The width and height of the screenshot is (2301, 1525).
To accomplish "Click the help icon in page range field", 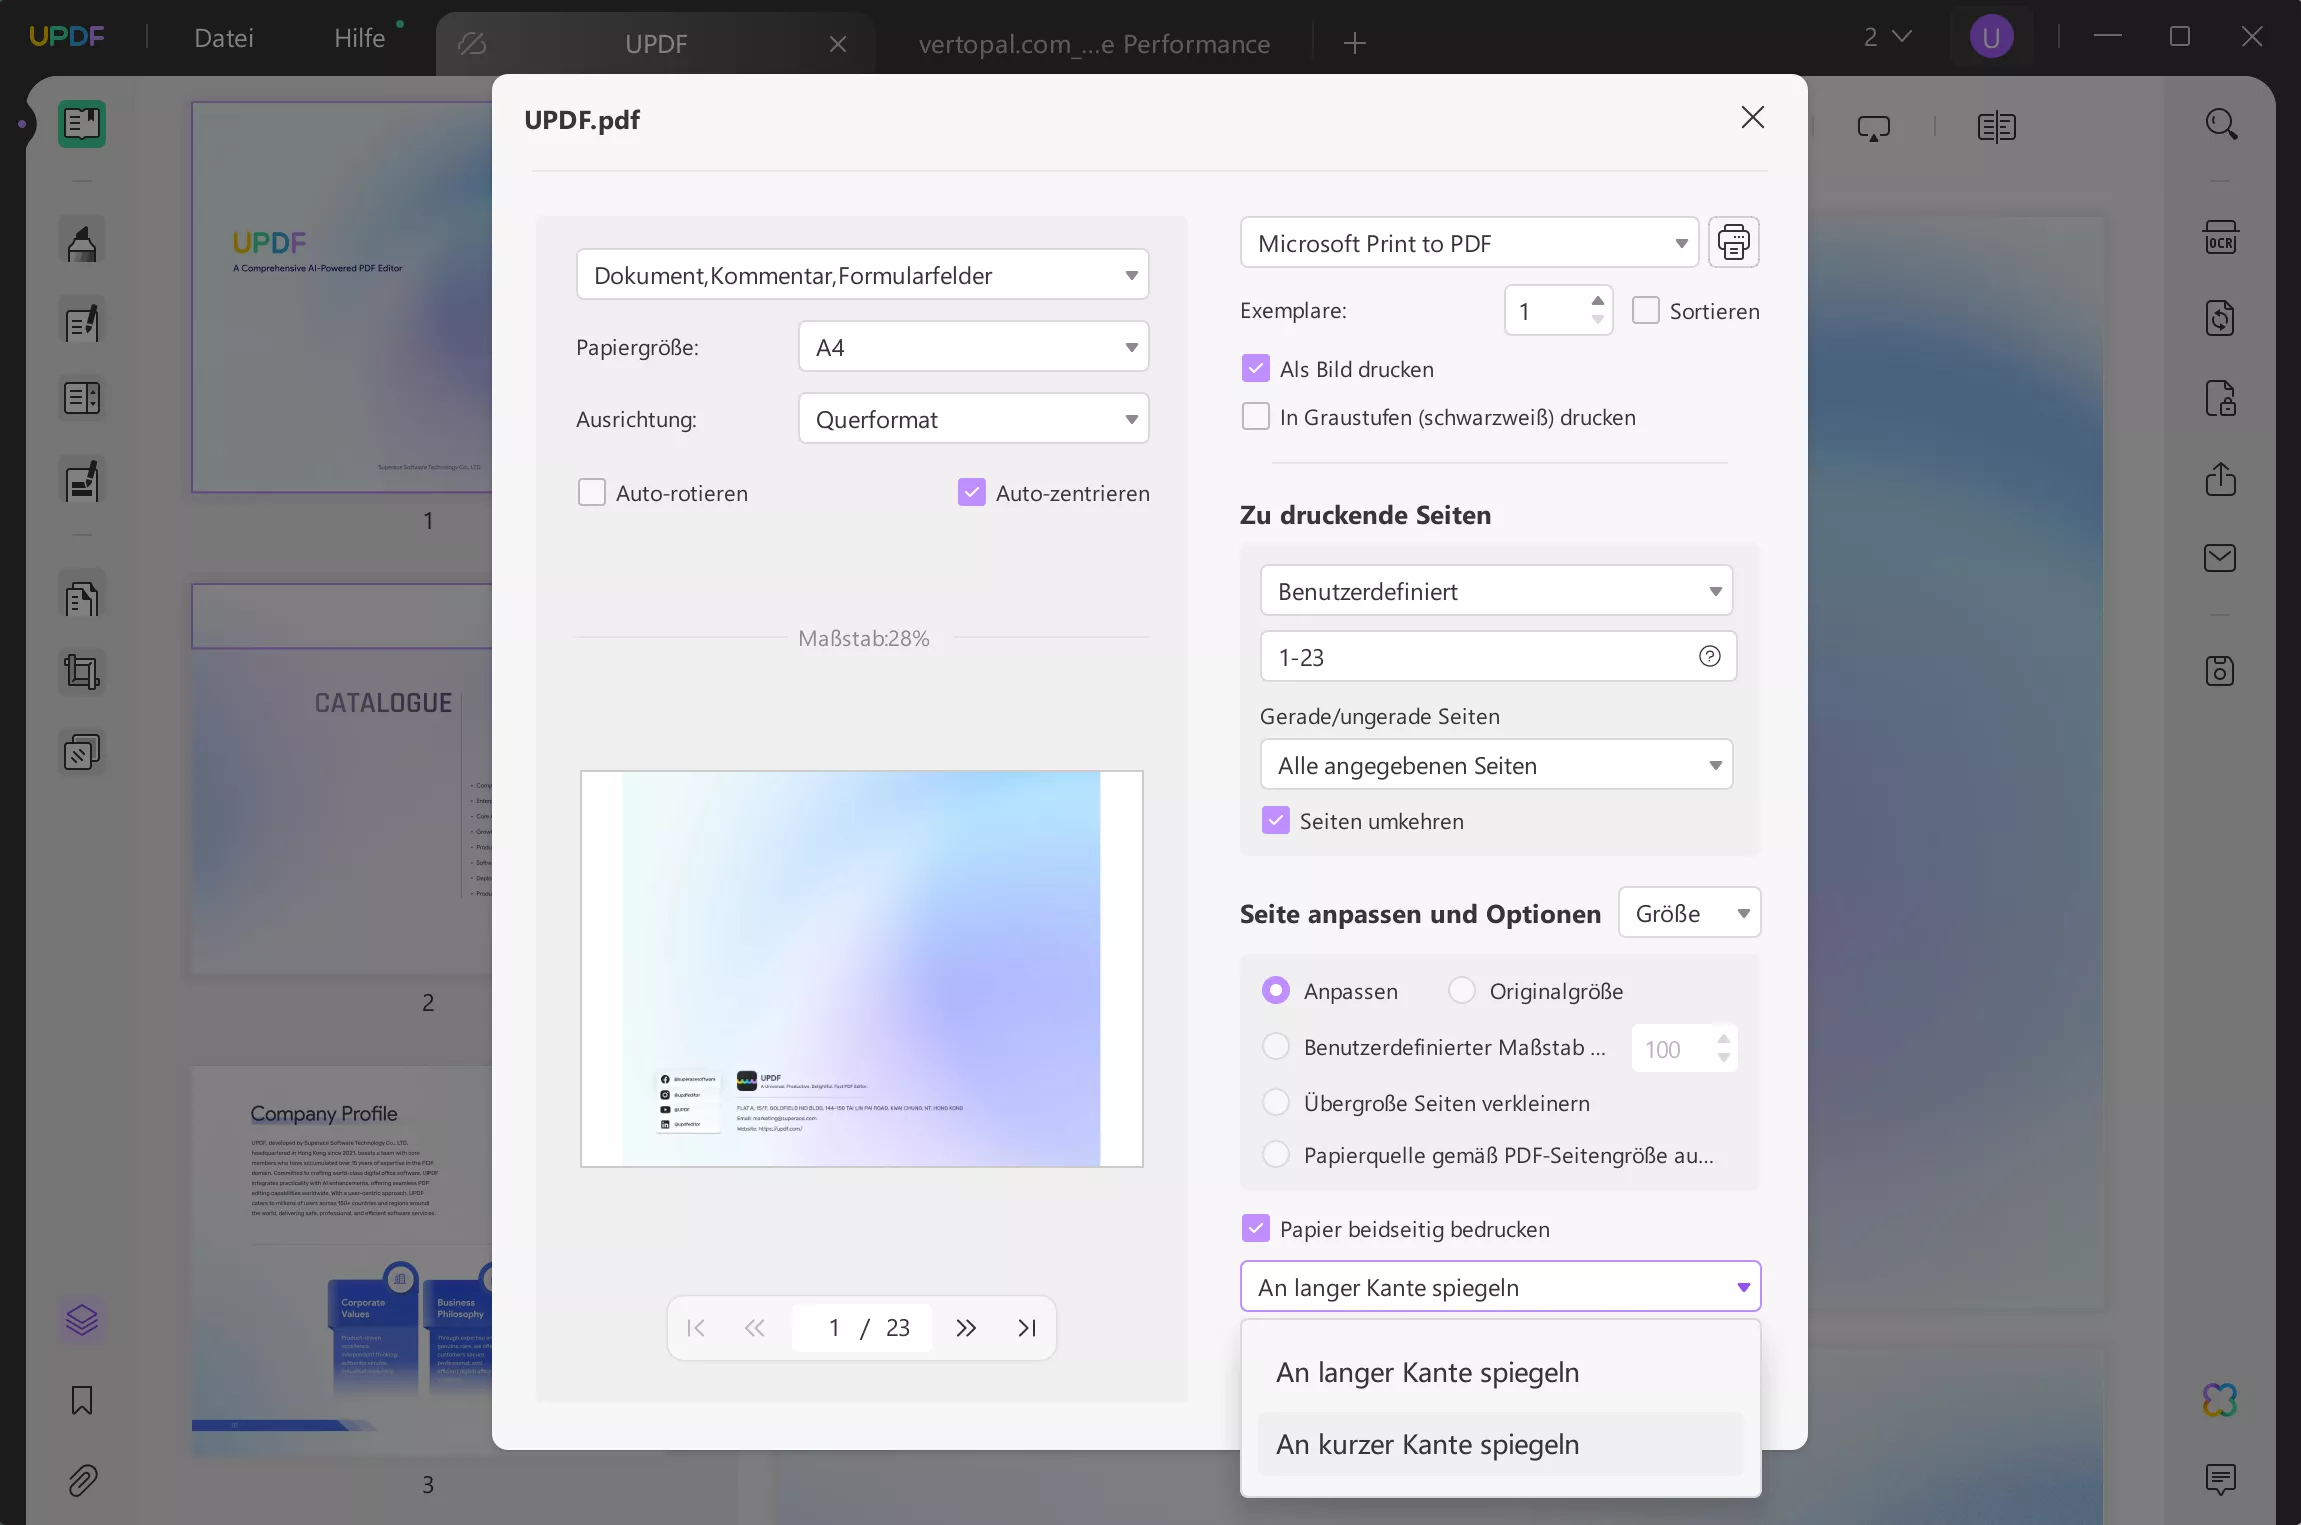I will pos(1709,657).
